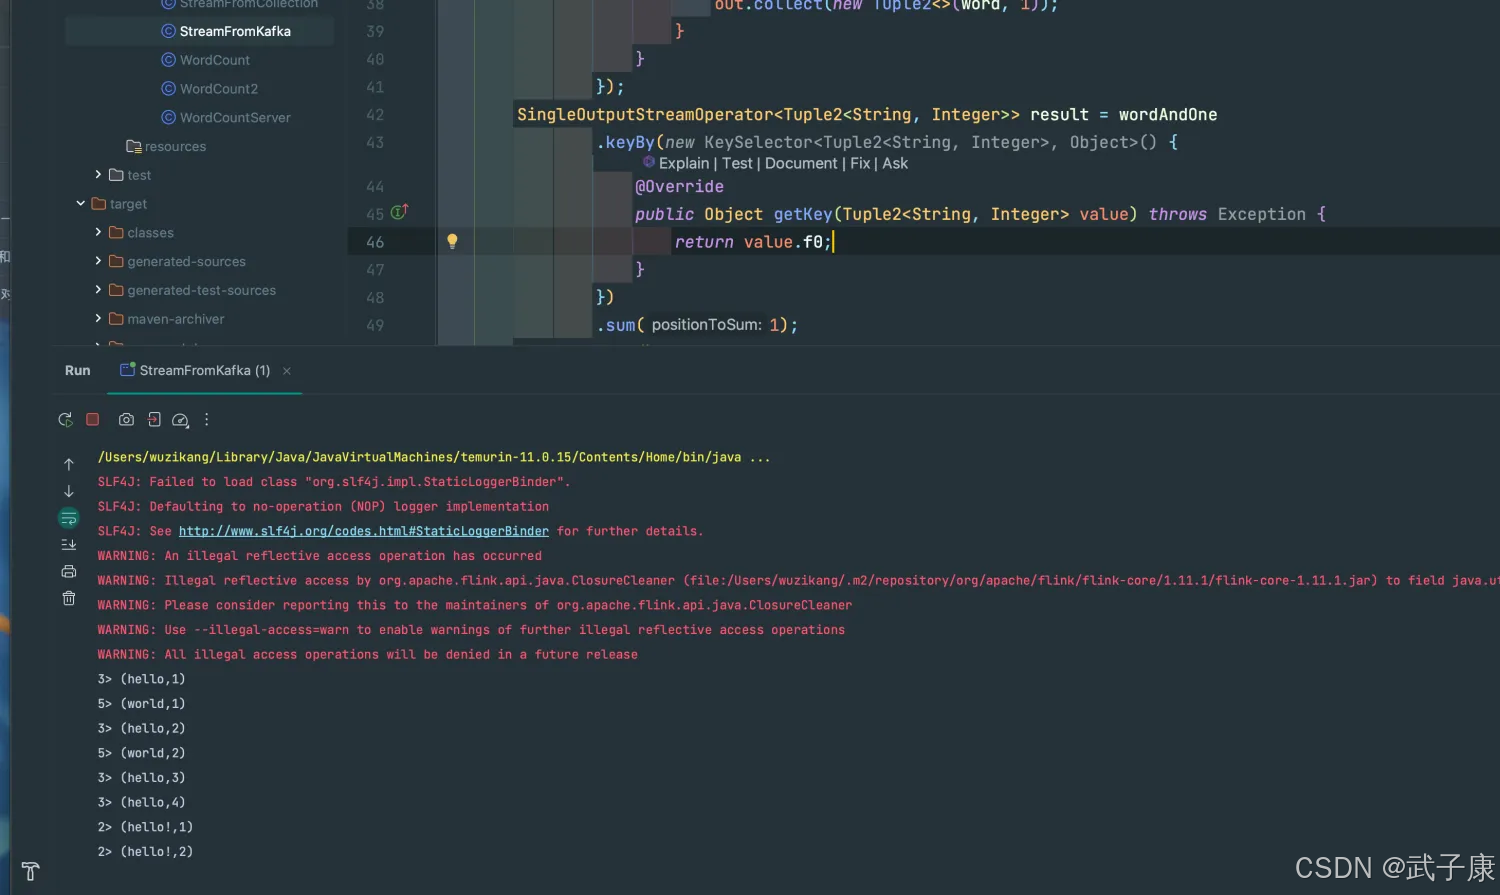Viewport: 1500px width, 895px height.
Task: Click the Explain AI action link
Action: 683,164
